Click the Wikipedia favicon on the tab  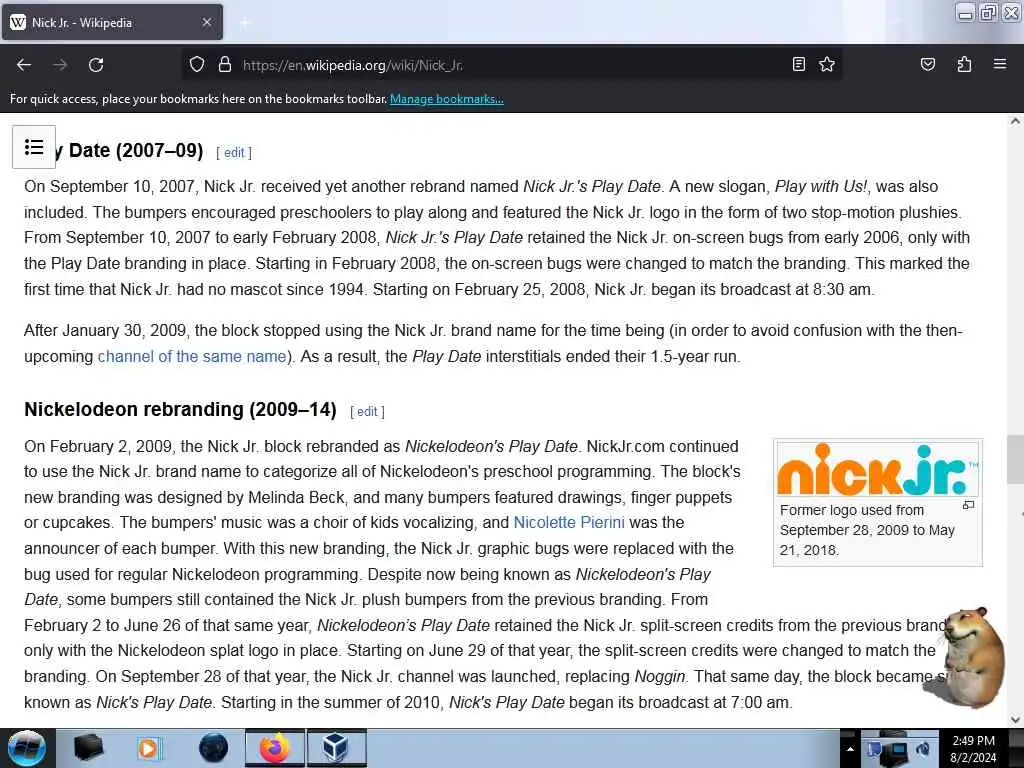click(18, 22)
